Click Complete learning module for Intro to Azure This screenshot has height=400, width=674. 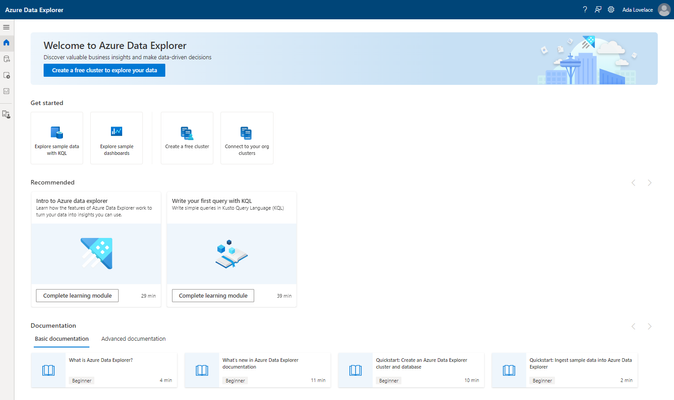[77, 296]
